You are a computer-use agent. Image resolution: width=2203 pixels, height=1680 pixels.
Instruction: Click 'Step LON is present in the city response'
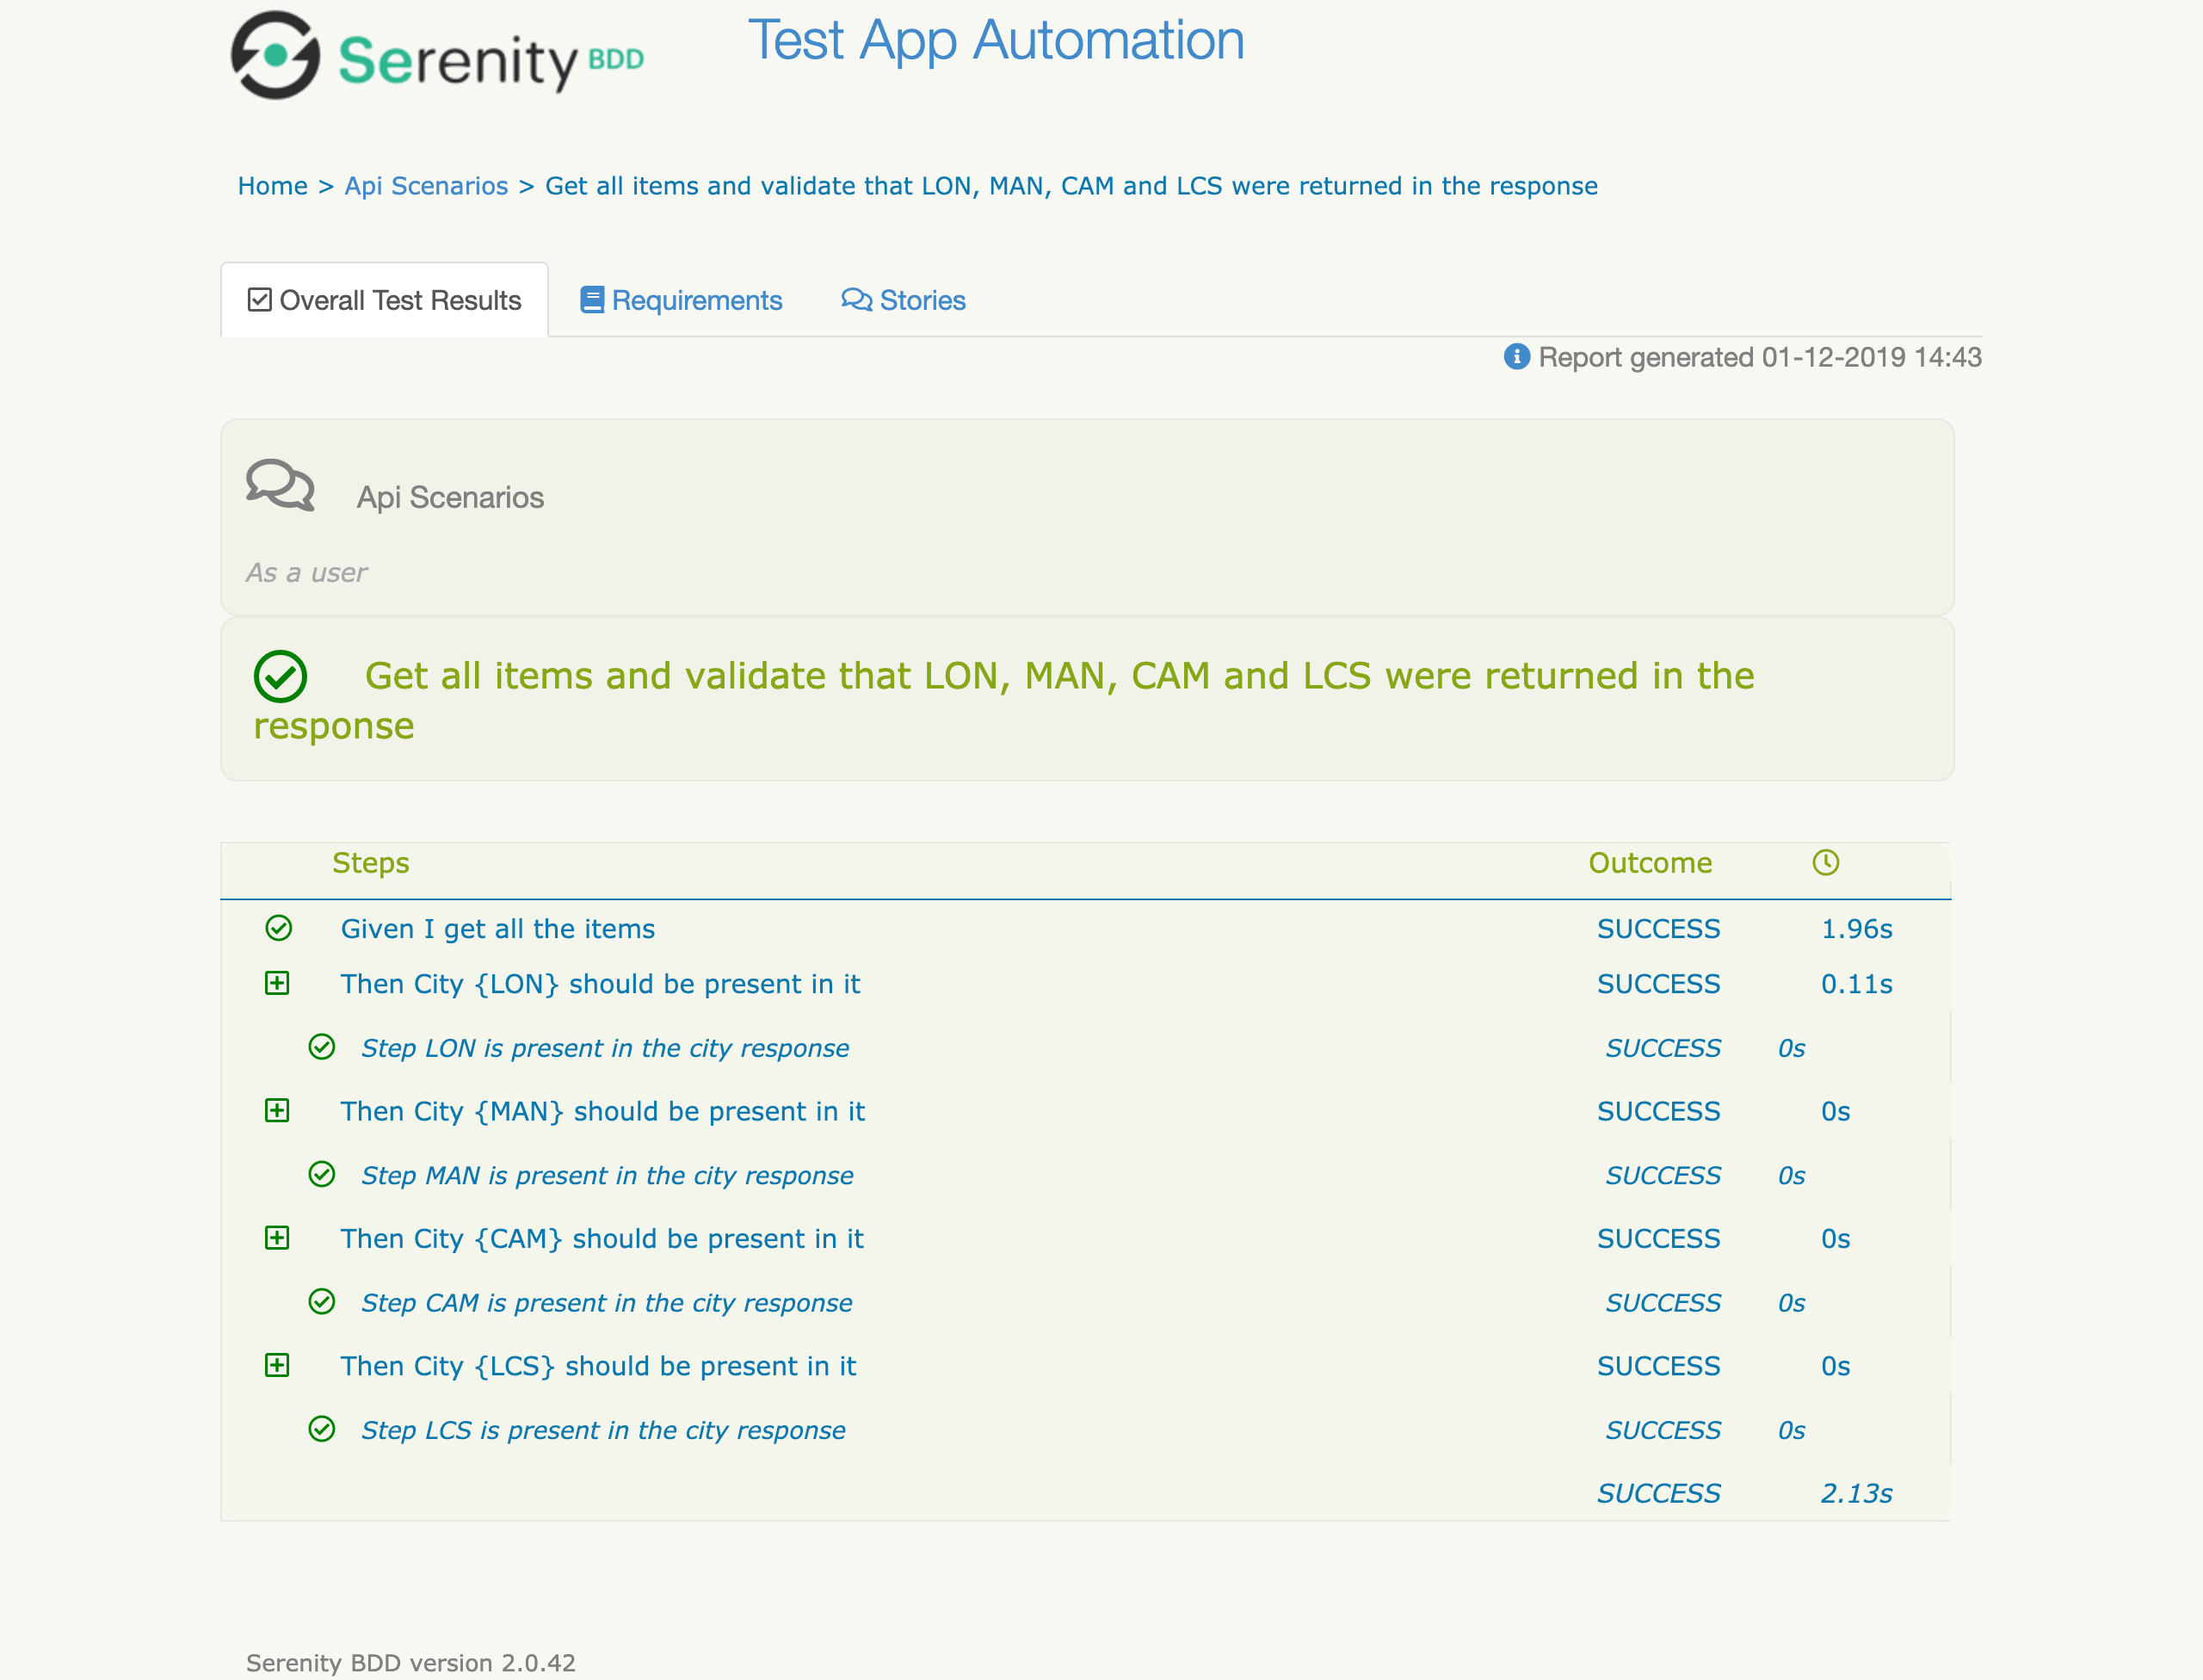(x=605, y=1048)
